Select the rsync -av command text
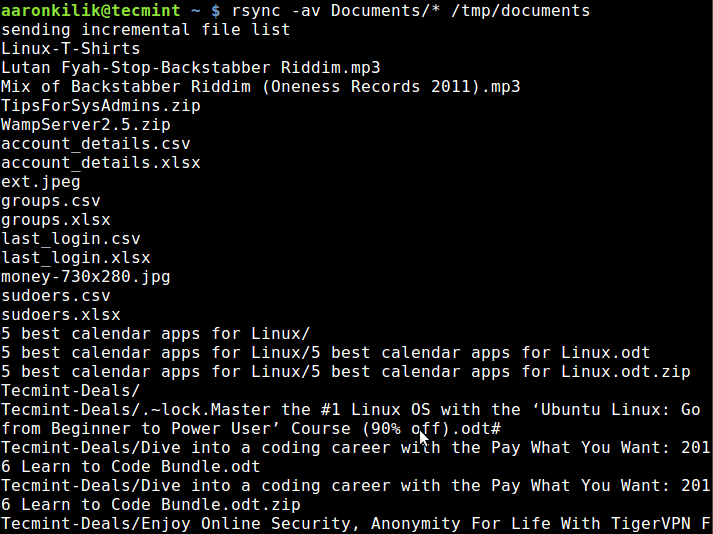 pos(276,10)
